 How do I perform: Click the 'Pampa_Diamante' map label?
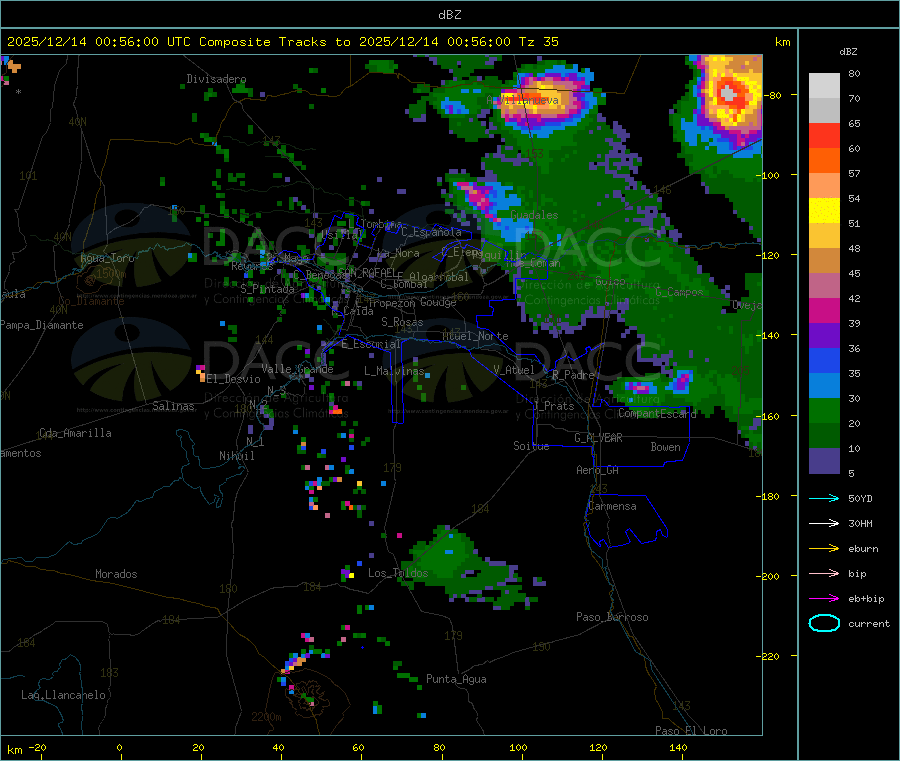(x=42, y=325)
